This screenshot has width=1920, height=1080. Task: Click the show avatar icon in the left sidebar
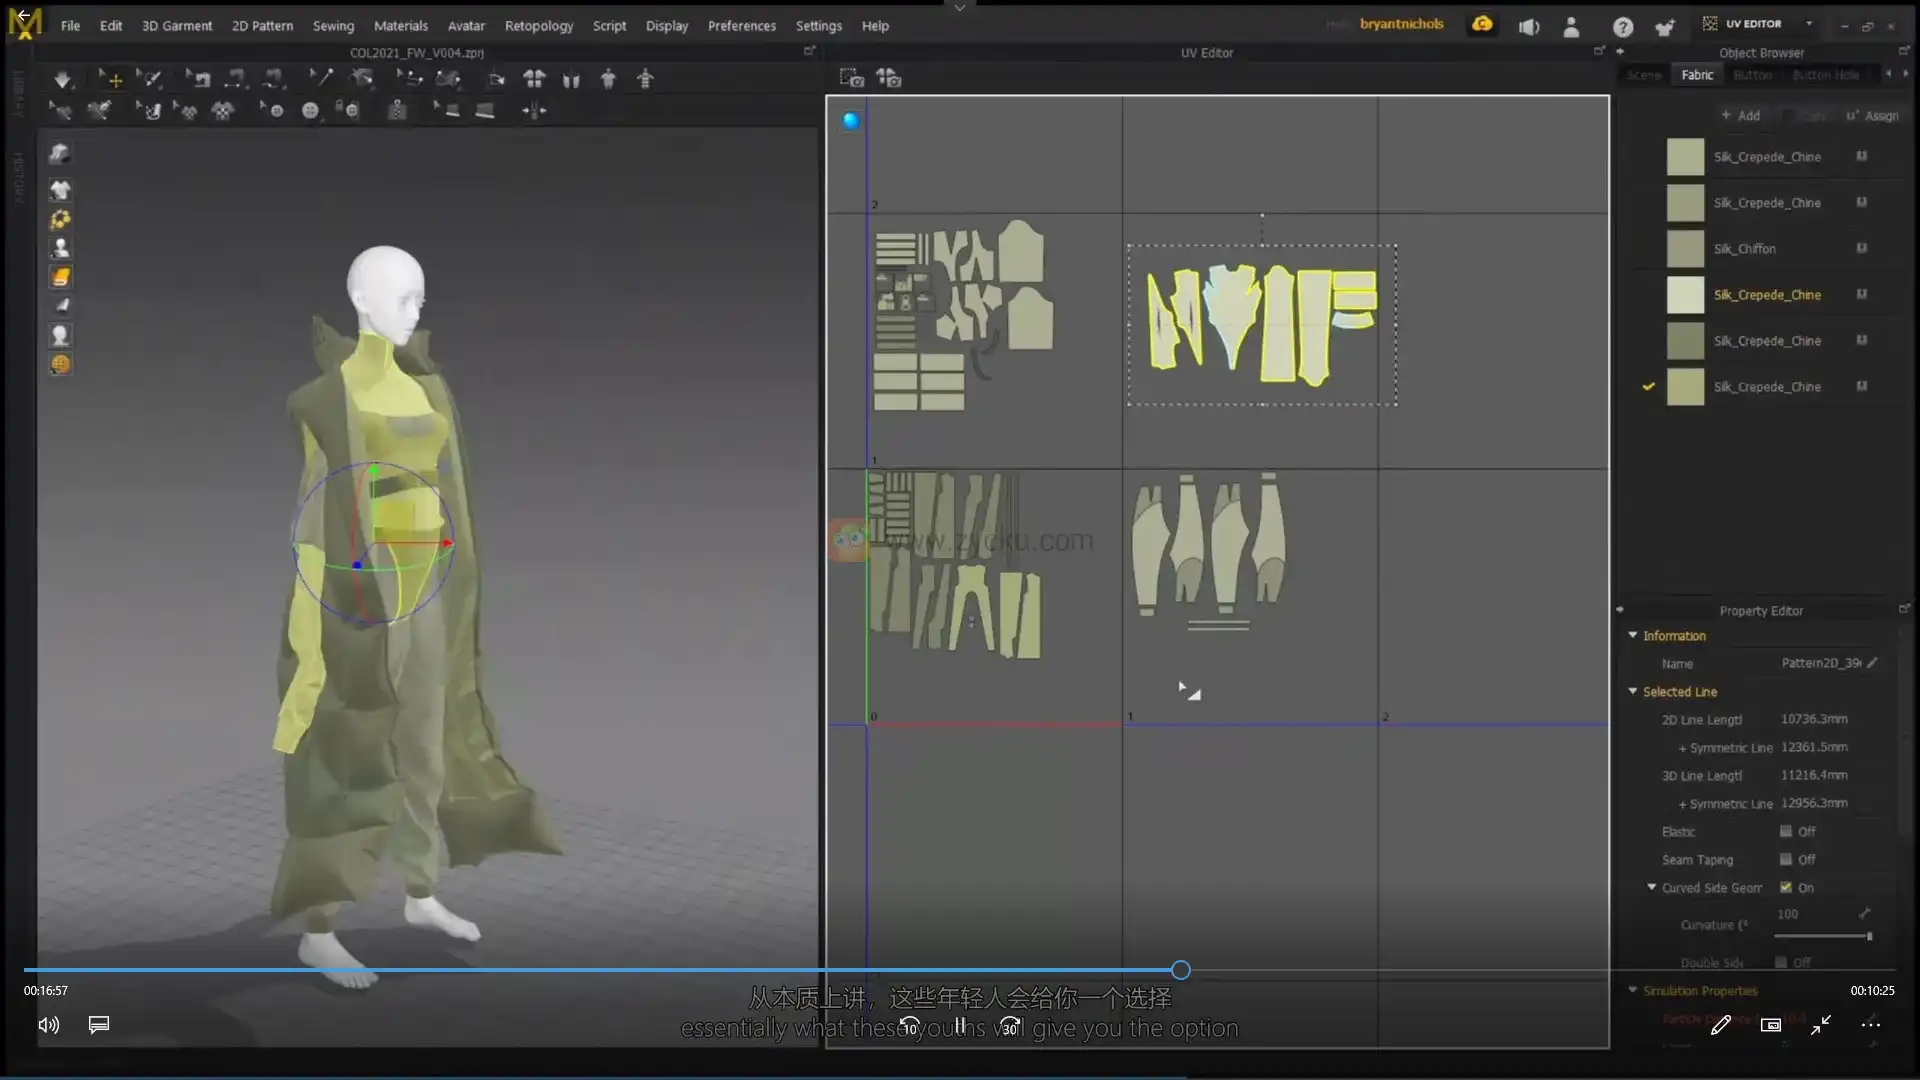(x=60, y=247)
